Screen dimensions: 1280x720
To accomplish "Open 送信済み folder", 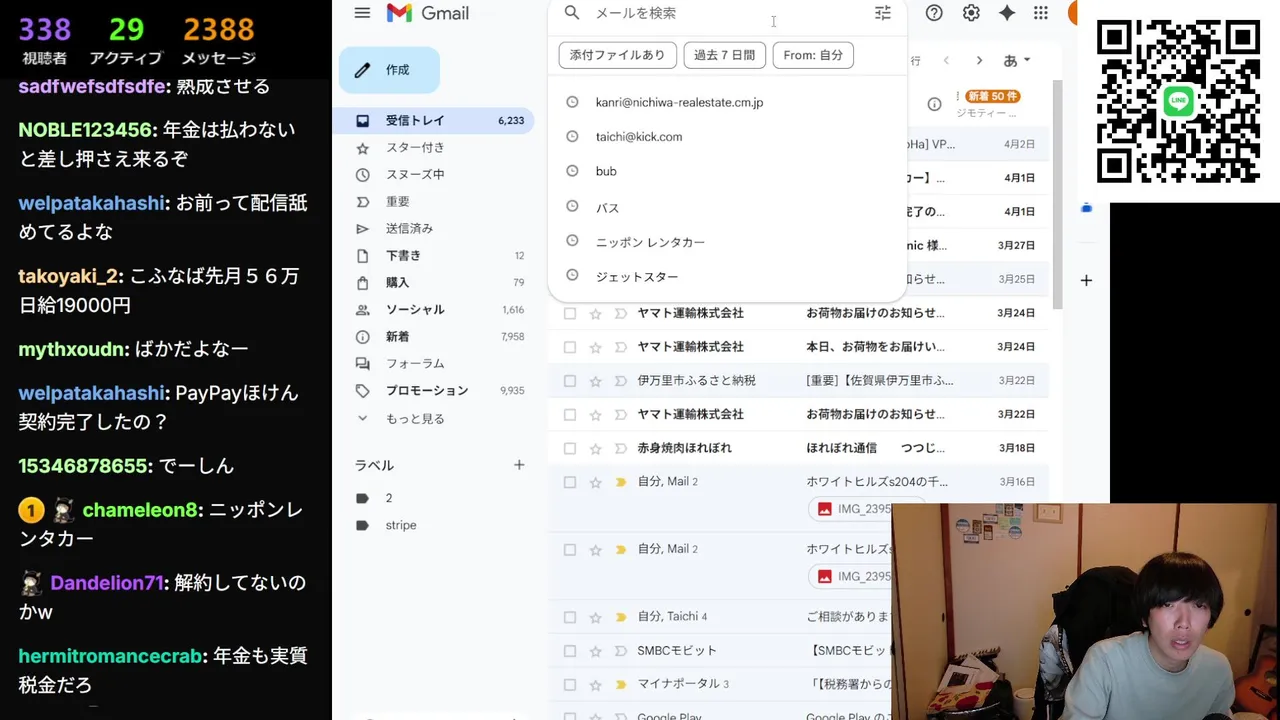I will [434, 229].
